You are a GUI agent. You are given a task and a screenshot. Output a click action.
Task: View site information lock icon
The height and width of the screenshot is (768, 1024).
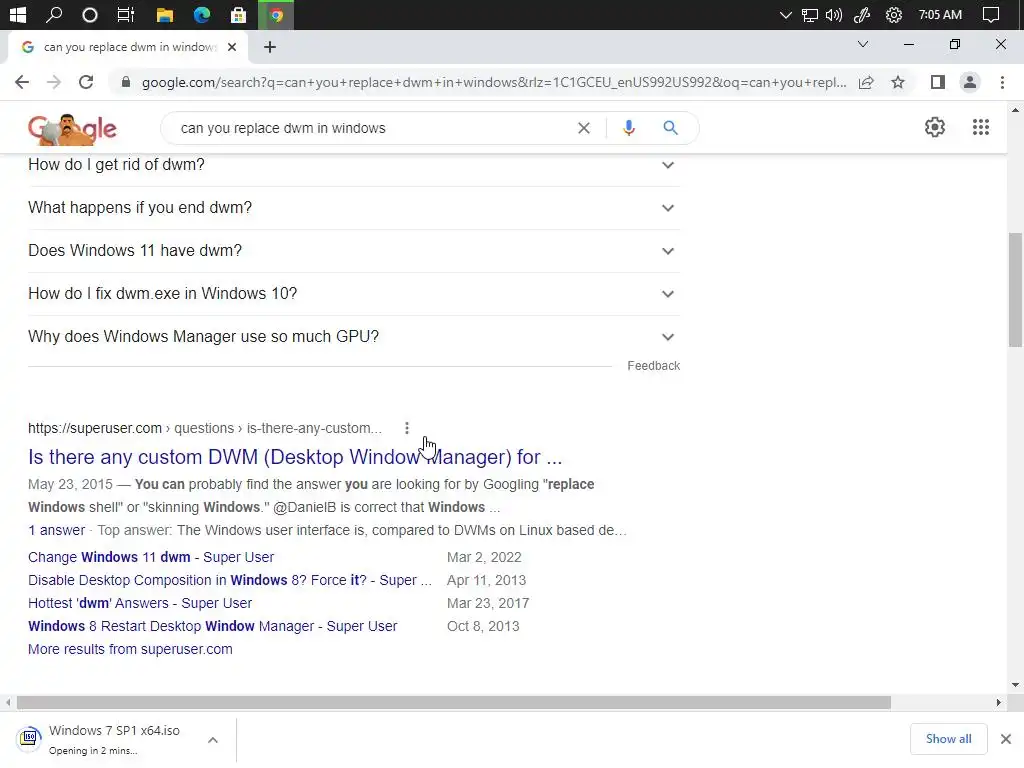tap(126, 82)
